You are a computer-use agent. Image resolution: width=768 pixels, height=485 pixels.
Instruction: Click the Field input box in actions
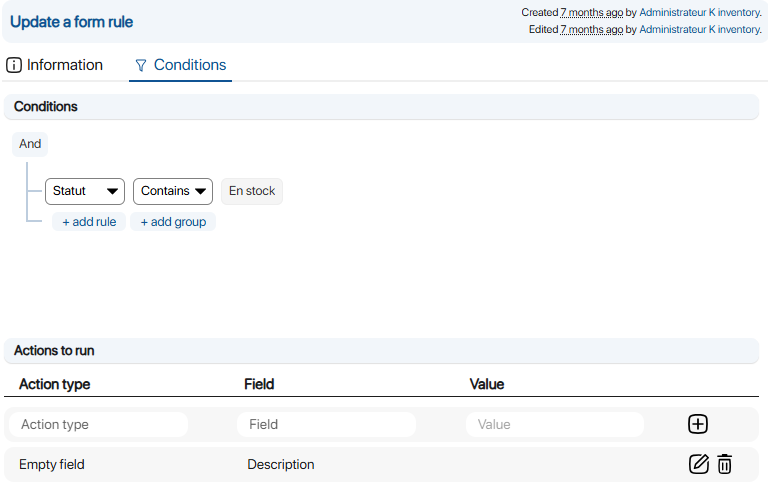(x=326, y=425)
